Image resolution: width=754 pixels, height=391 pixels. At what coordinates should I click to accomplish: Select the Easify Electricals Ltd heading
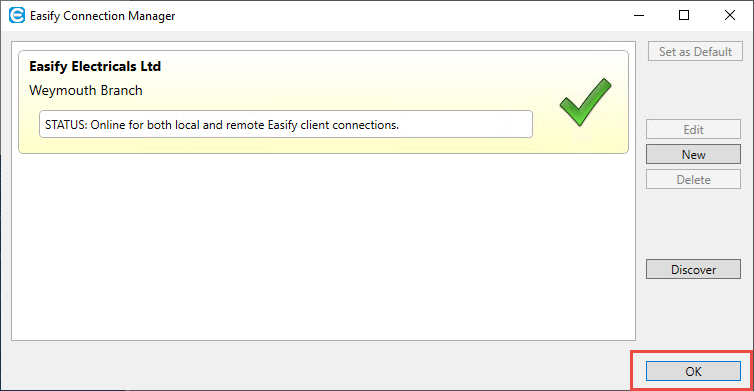coord(95,66)
